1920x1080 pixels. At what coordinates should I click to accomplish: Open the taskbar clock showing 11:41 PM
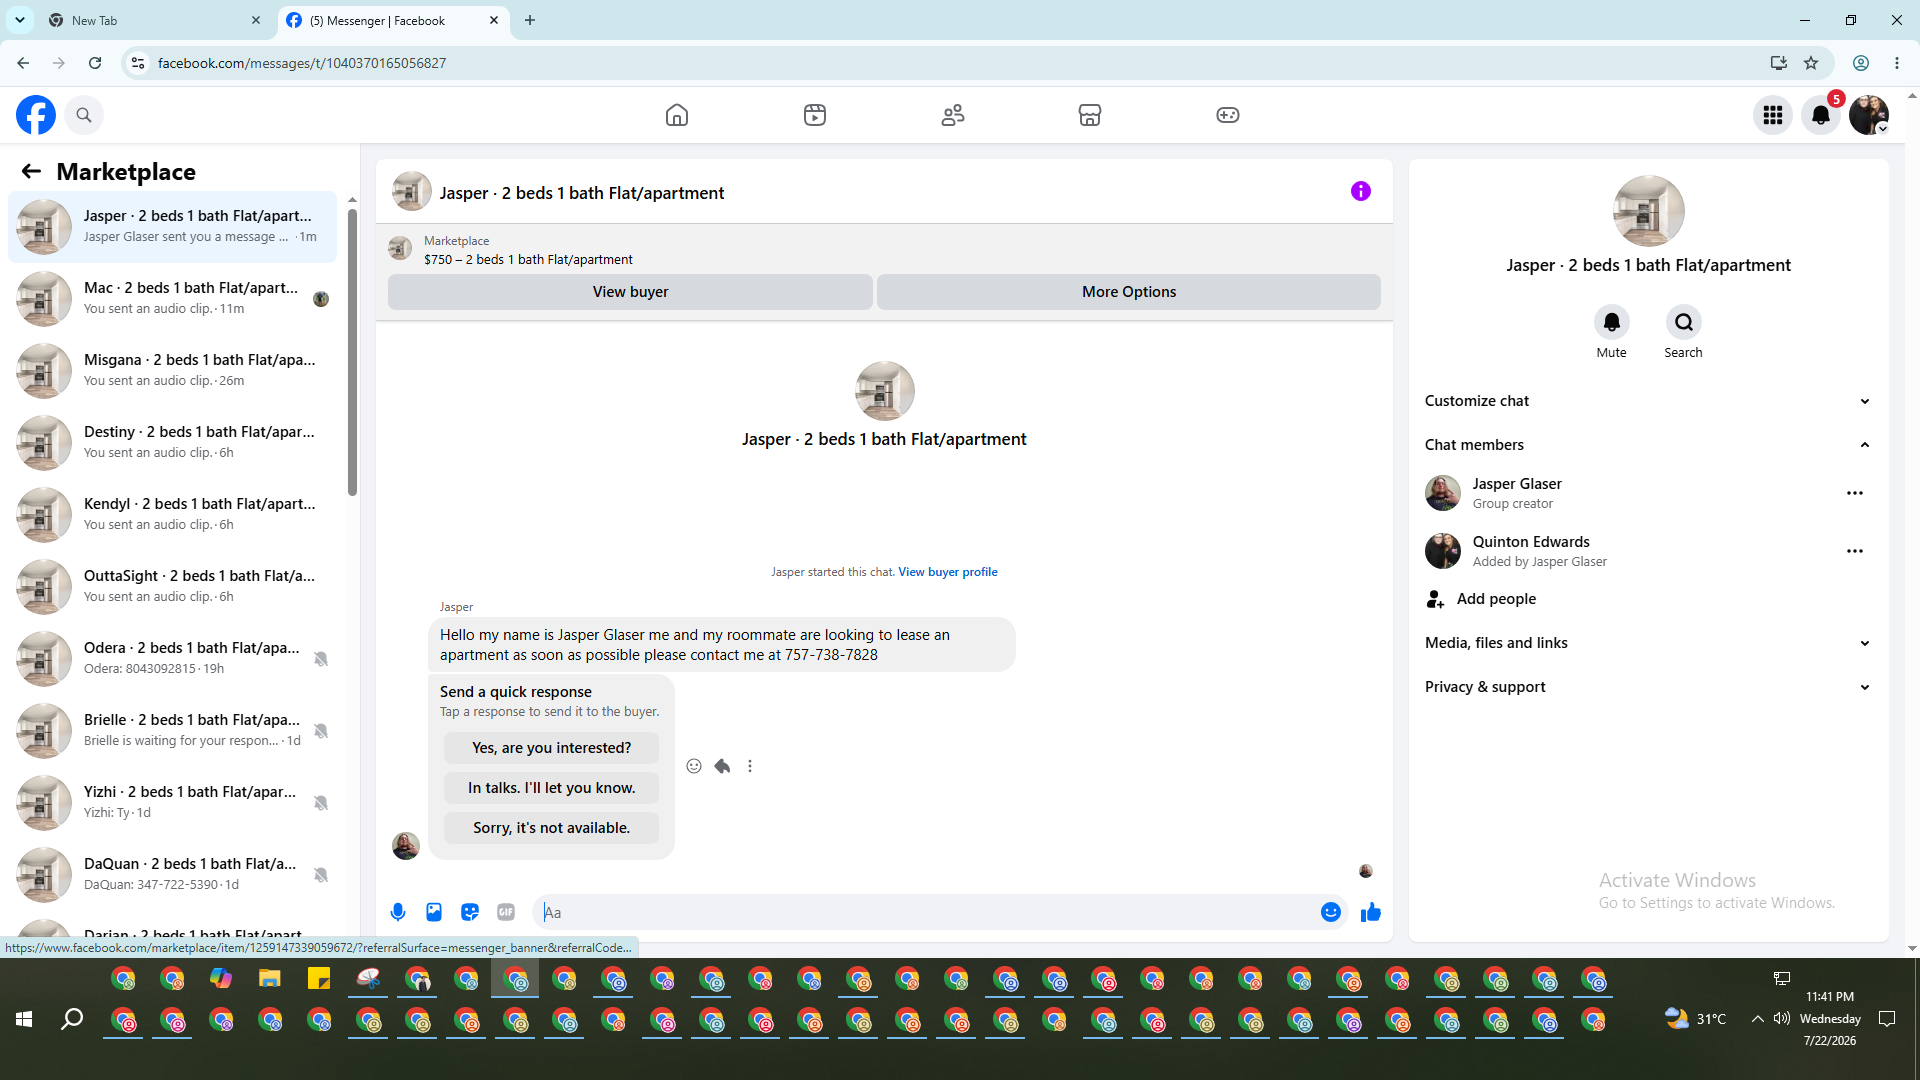pyautogui.click(x=1830, y=1019)
